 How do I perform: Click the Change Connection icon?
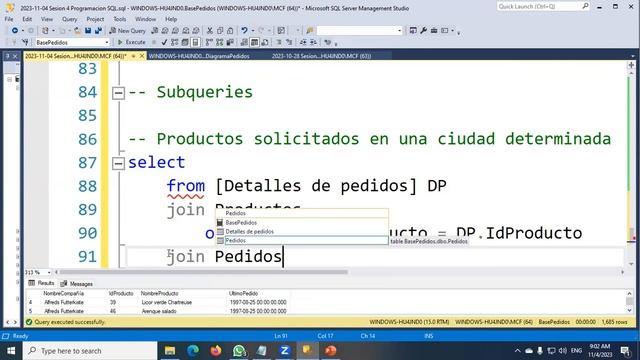pyautogui.click(x=25, y=42)
